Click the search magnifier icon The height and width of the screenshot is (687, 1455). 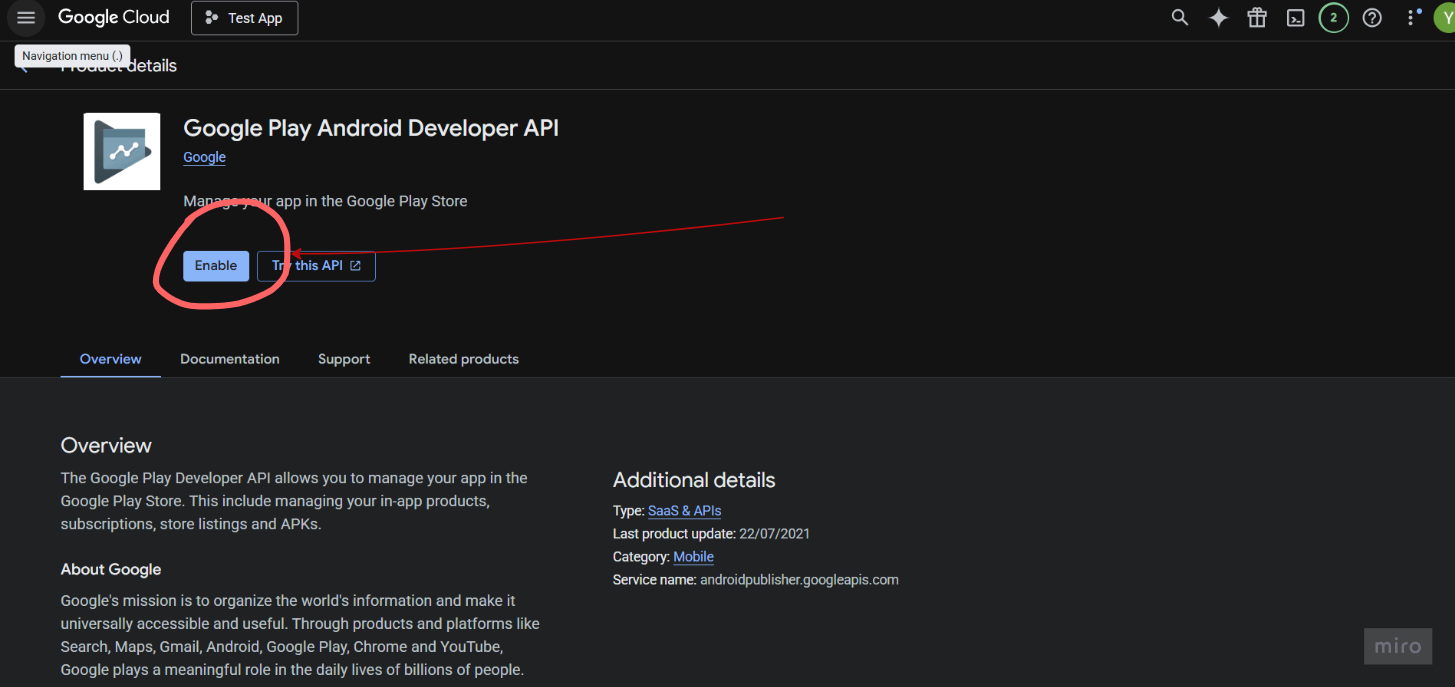tap(1180, 18)
